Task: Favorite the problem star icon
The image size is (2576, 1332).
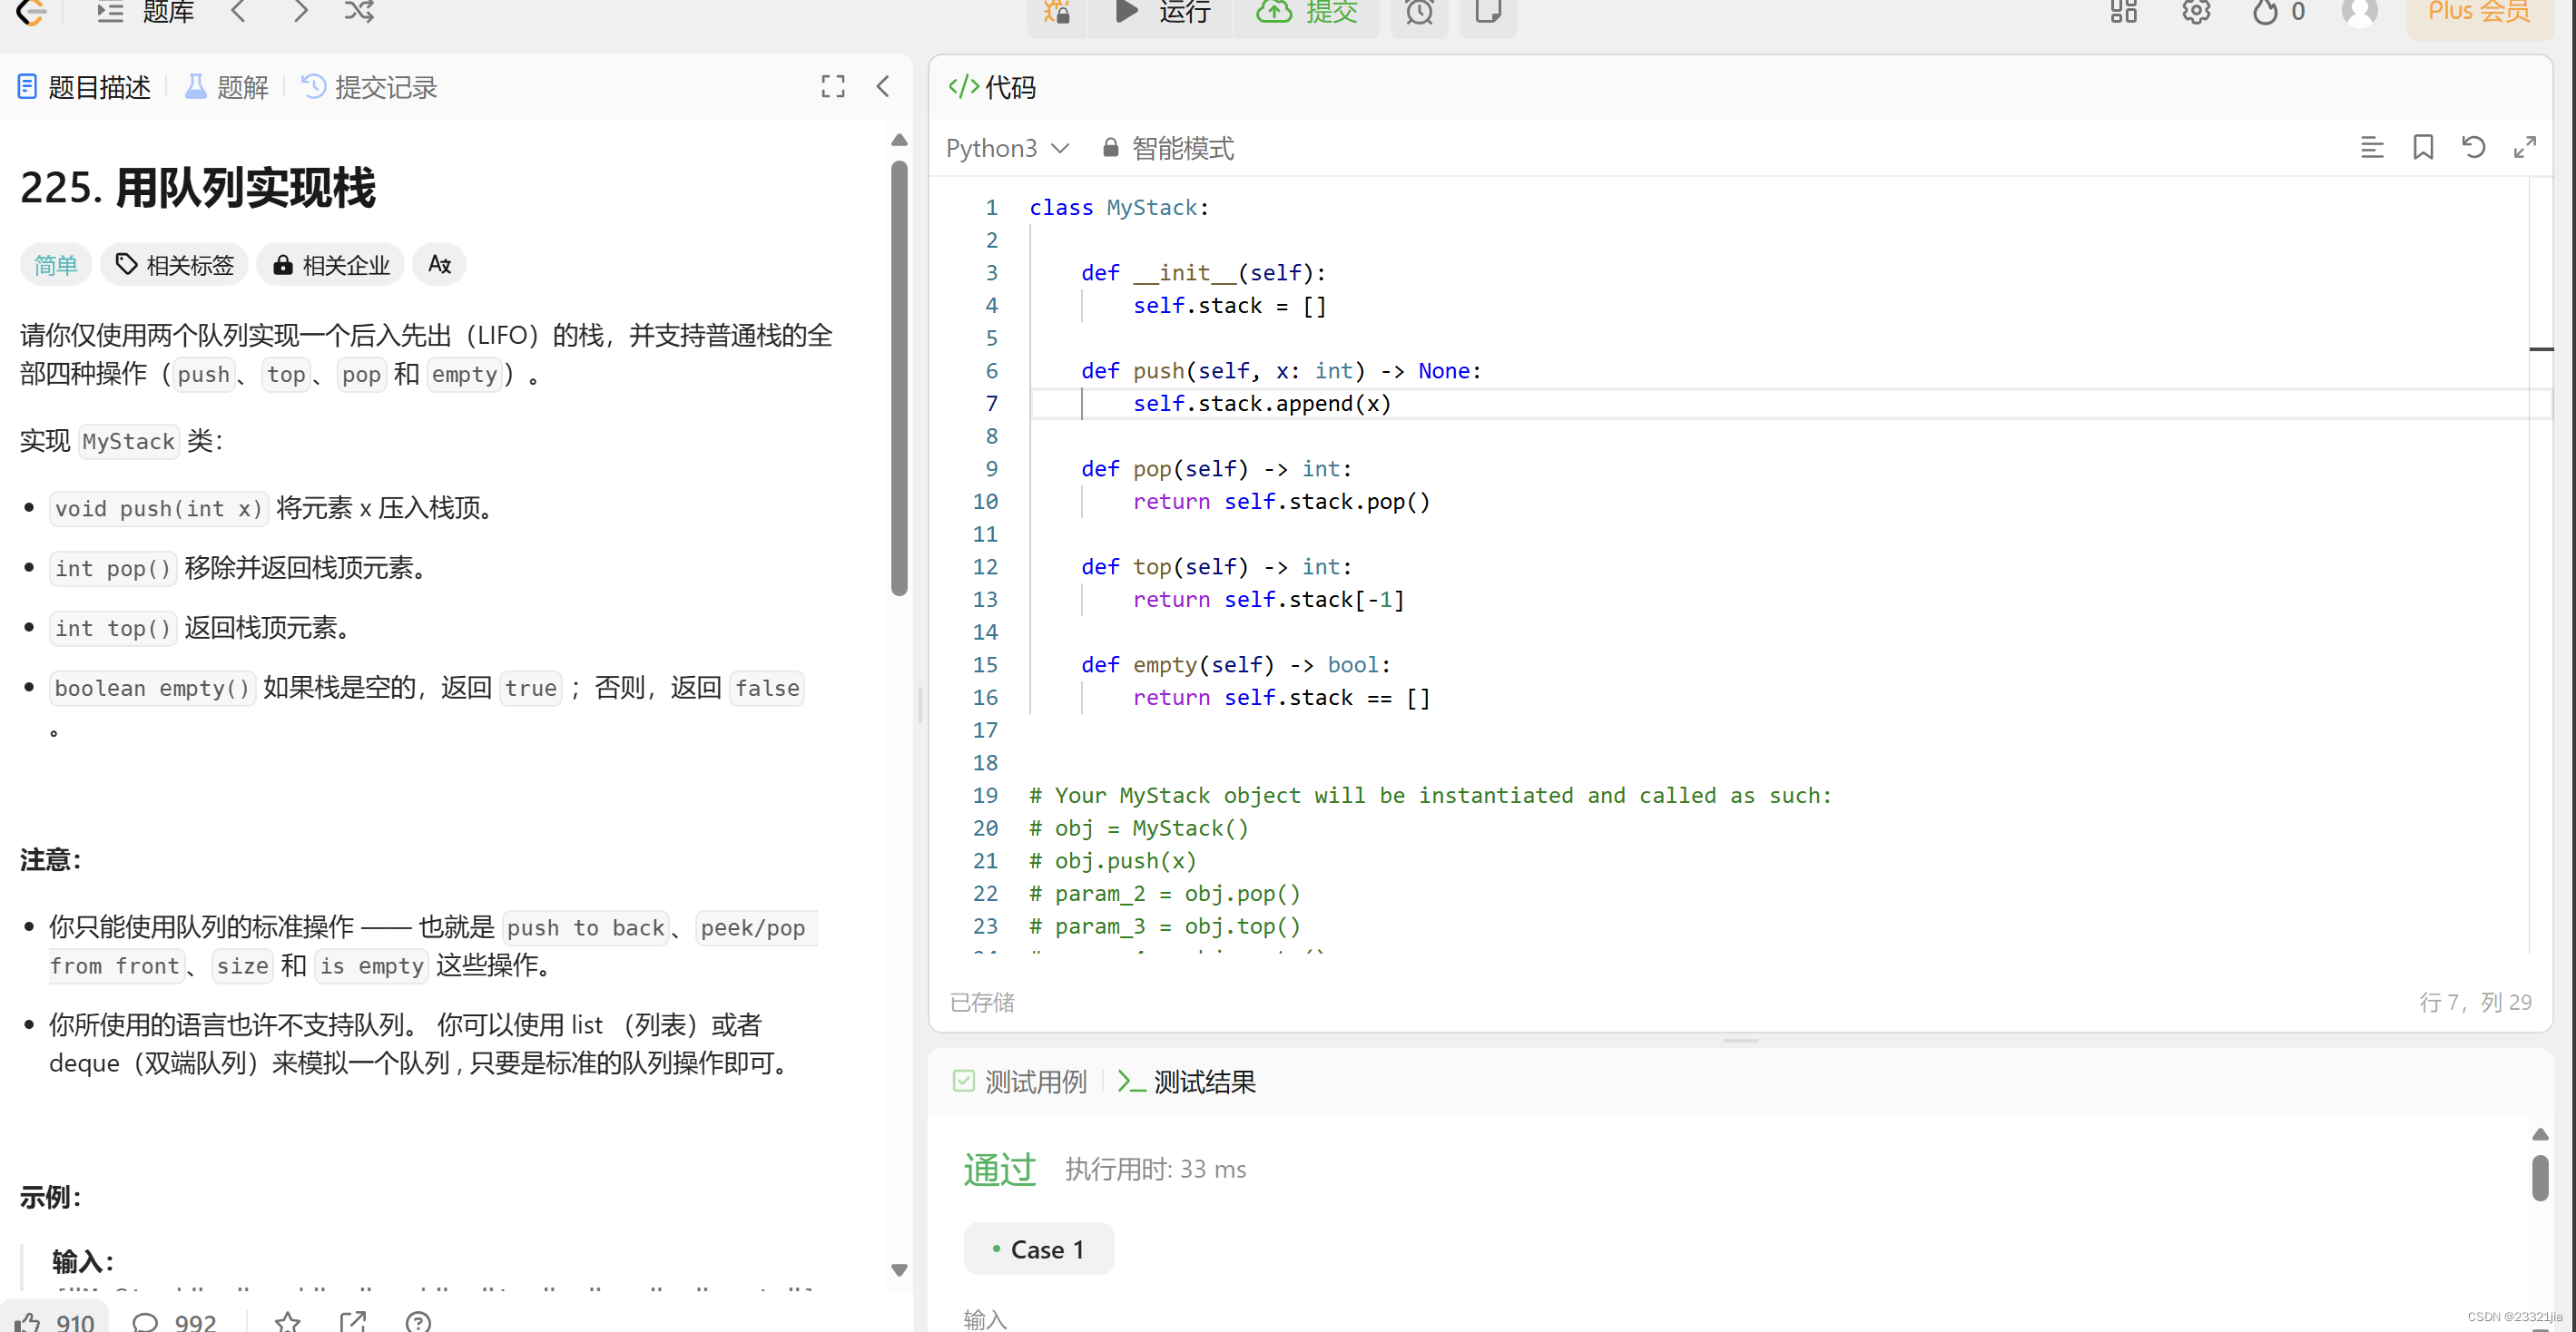Action: (288, 1321)
